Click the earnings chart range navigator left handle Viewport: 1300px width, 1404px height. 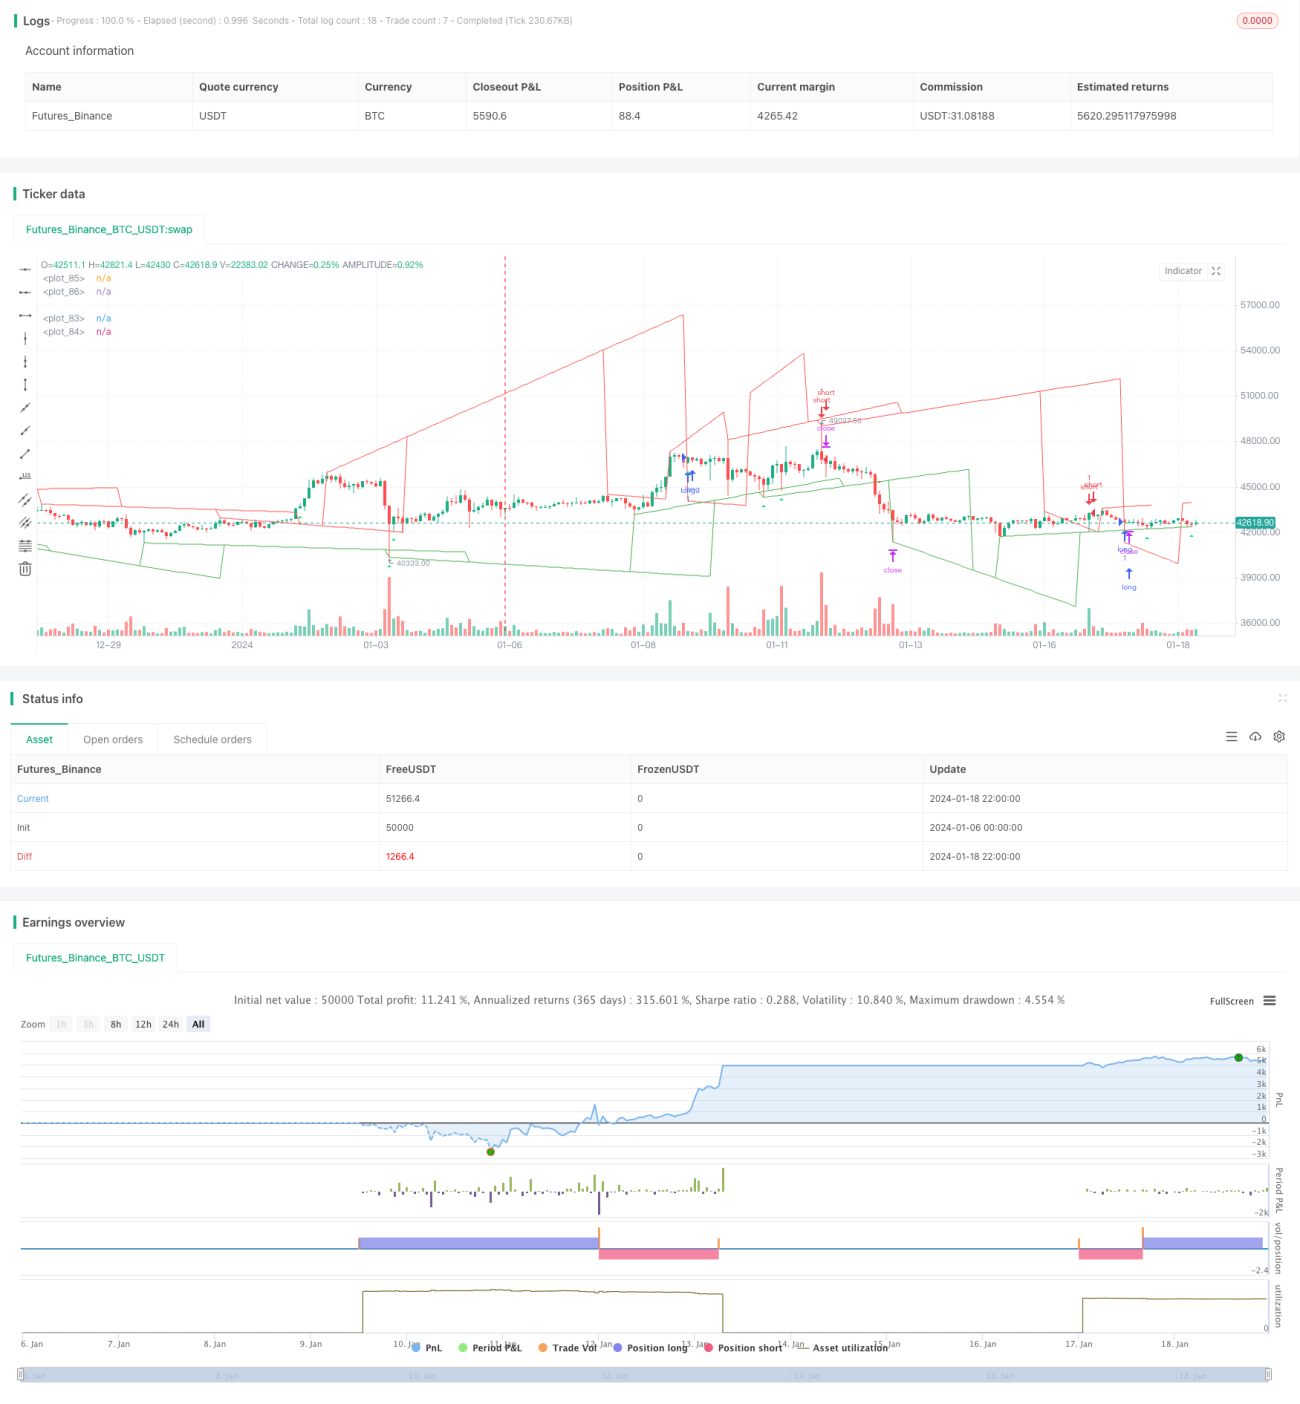click(21, 1375)
